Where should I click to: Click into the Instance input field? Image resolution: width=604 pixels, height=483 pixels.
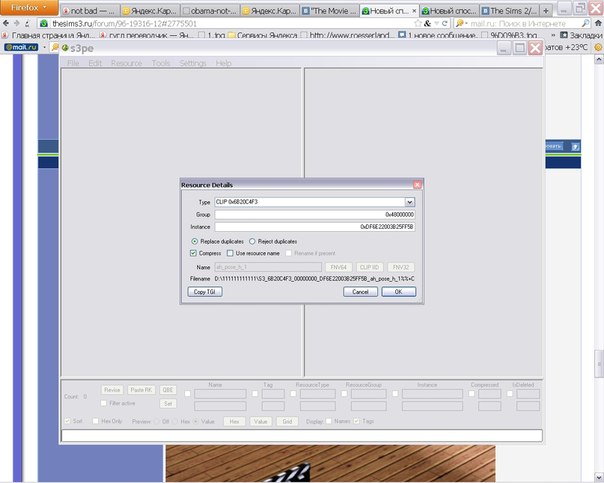(314, 227)
